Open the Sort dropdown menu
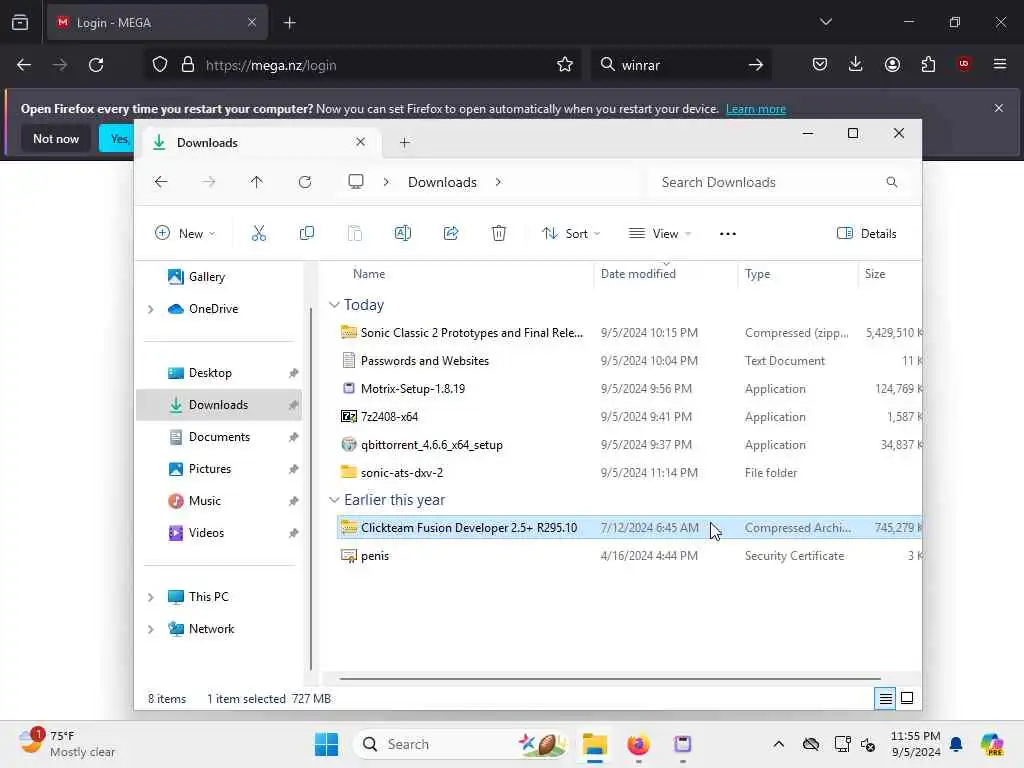Screen dimensions: 1024x768 [x=571, y=233]
